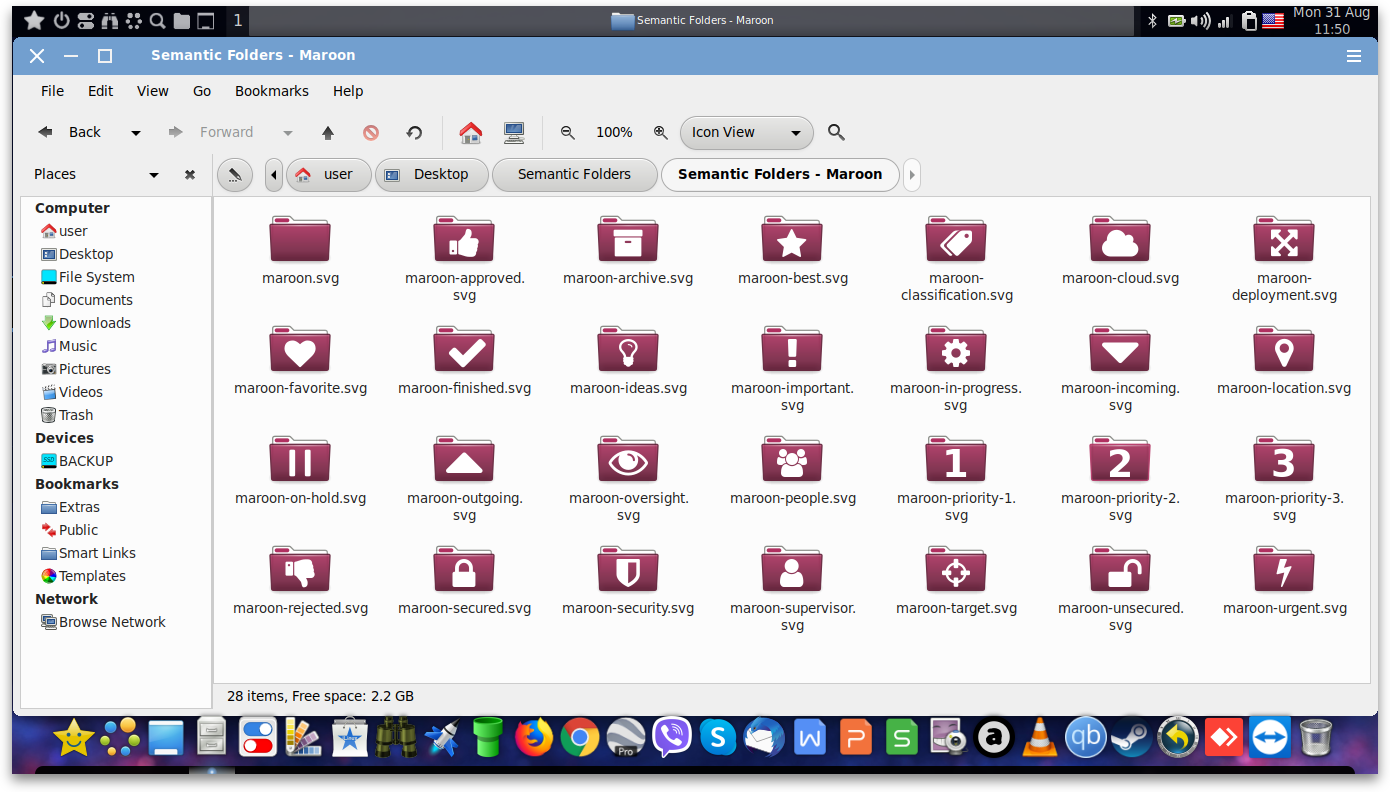
Task: Click Semantic Folders - Maroon path button
Action: click(780, 174)
